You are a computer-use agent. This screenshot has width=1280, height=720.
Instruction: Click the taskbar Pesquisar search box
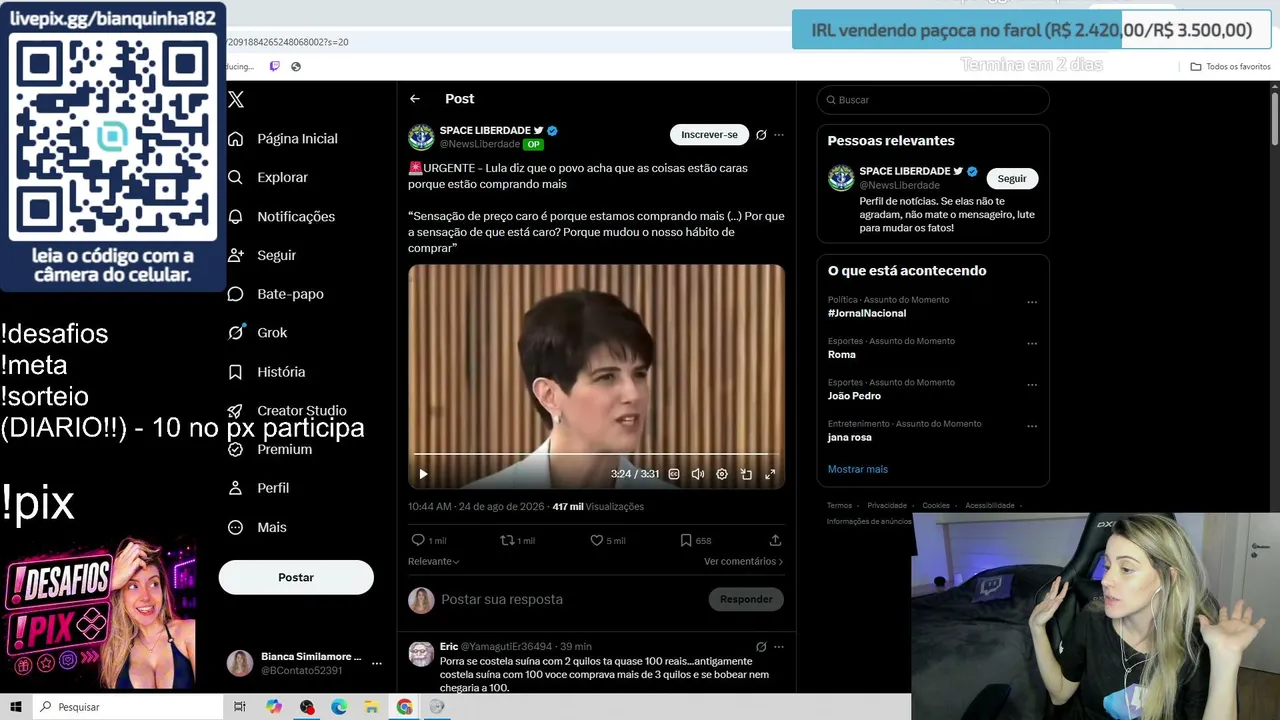click(x=130, y=707)
